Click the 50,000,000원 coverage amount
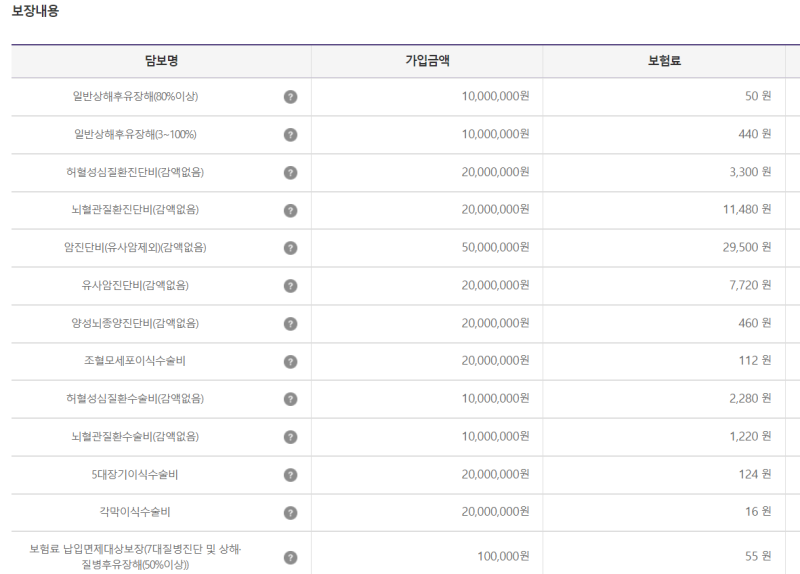Image resolution: width=800 pixels, height=574 pixels. coord(495,247)
